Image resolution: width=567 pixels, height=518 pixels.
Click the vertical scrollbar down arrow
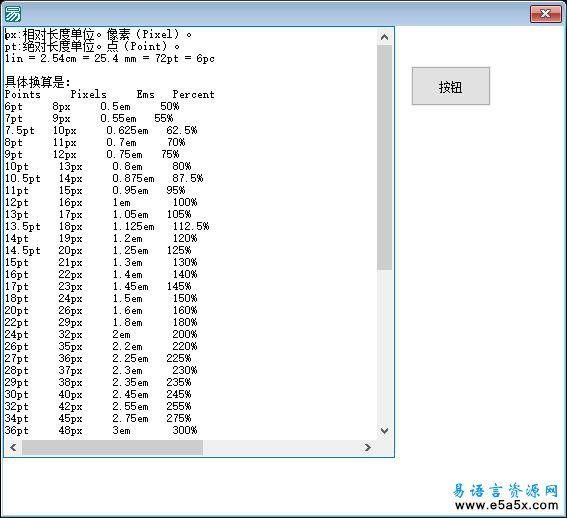coord(384,430)
